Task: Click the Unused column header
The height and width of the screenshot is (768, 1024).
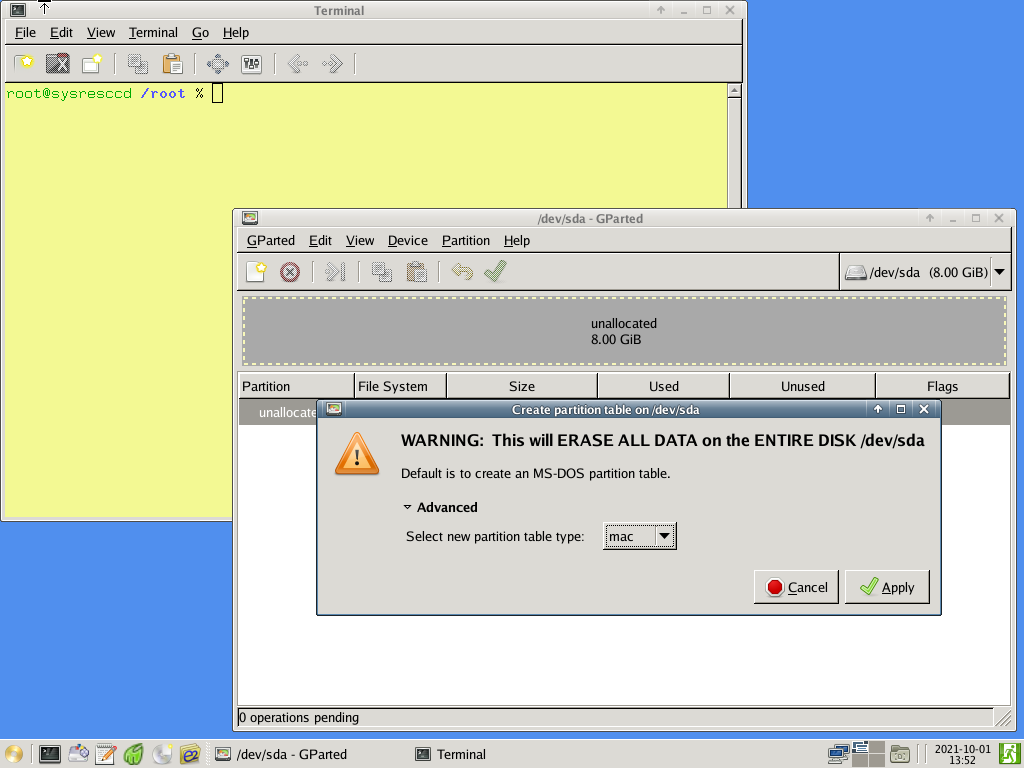Action: point(803,386)
